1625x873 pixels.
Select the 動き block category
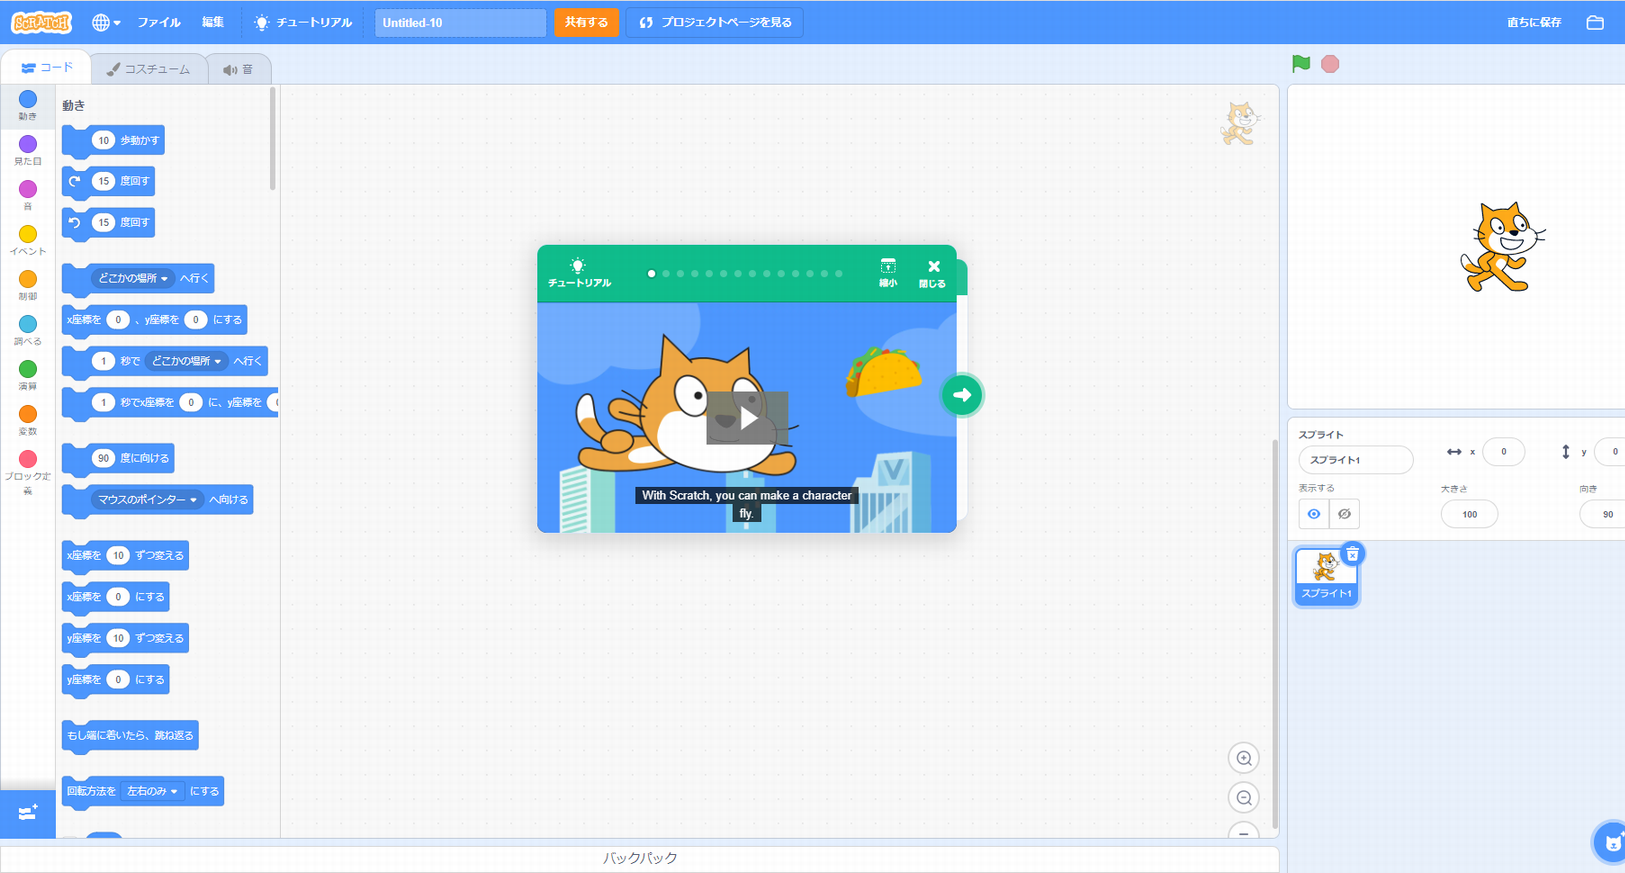pos(28,105)
